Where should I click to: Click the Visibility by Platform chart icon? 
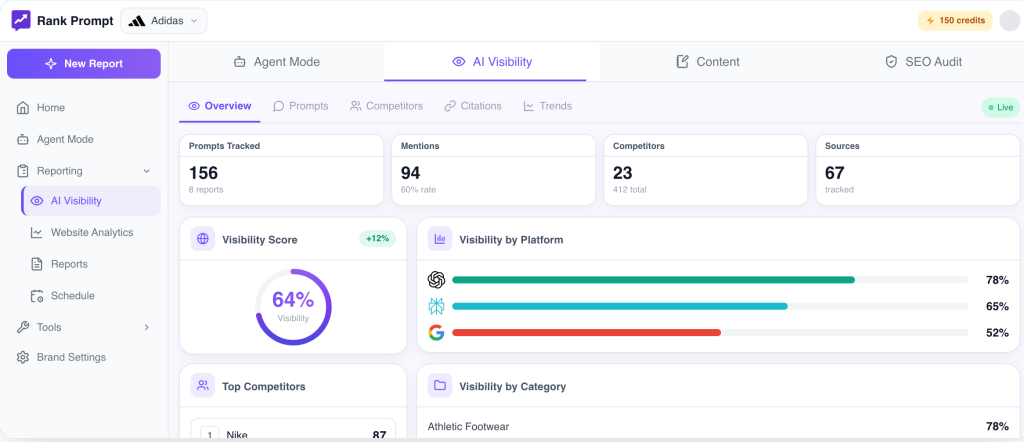[440, 239]
